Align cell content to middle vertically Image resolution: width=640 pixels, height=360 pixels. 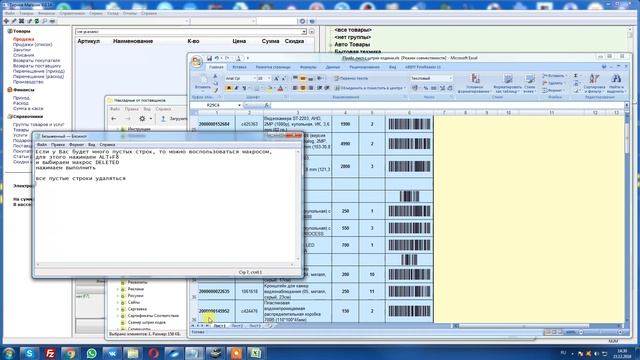click(x=303, y=78)
